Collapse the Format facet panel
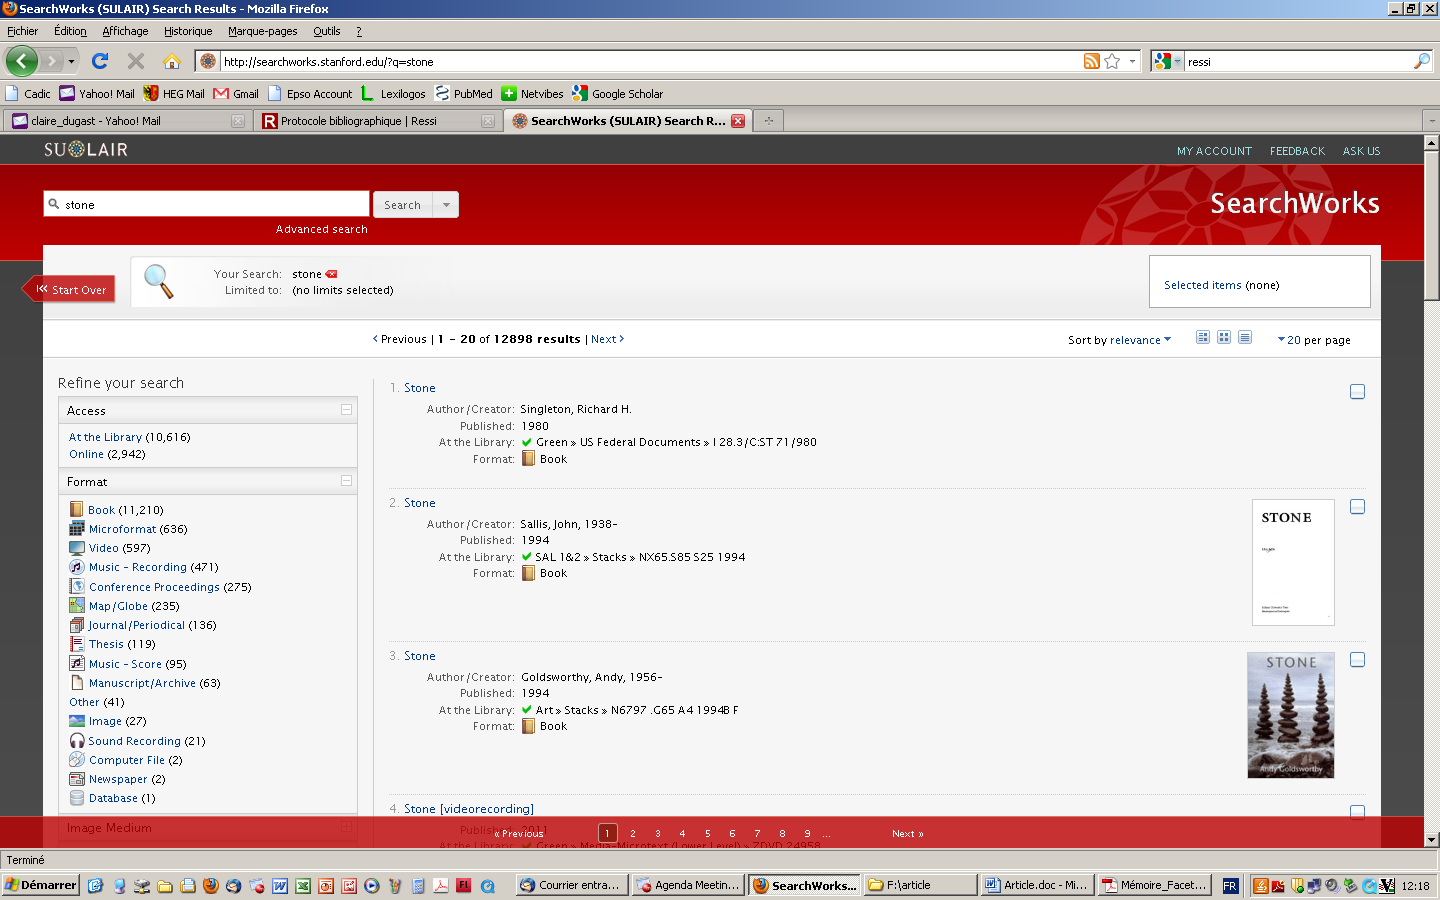Screen dimensions: 1440x900 tap(346, 481)
